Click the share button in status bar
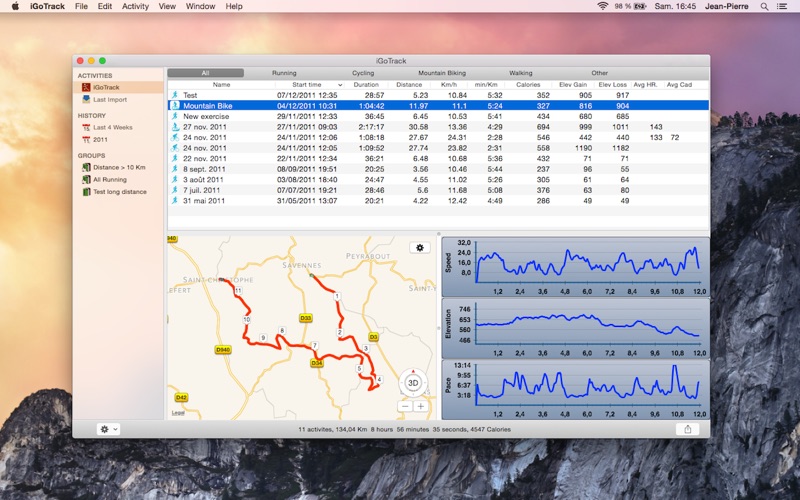 (688, 429)
